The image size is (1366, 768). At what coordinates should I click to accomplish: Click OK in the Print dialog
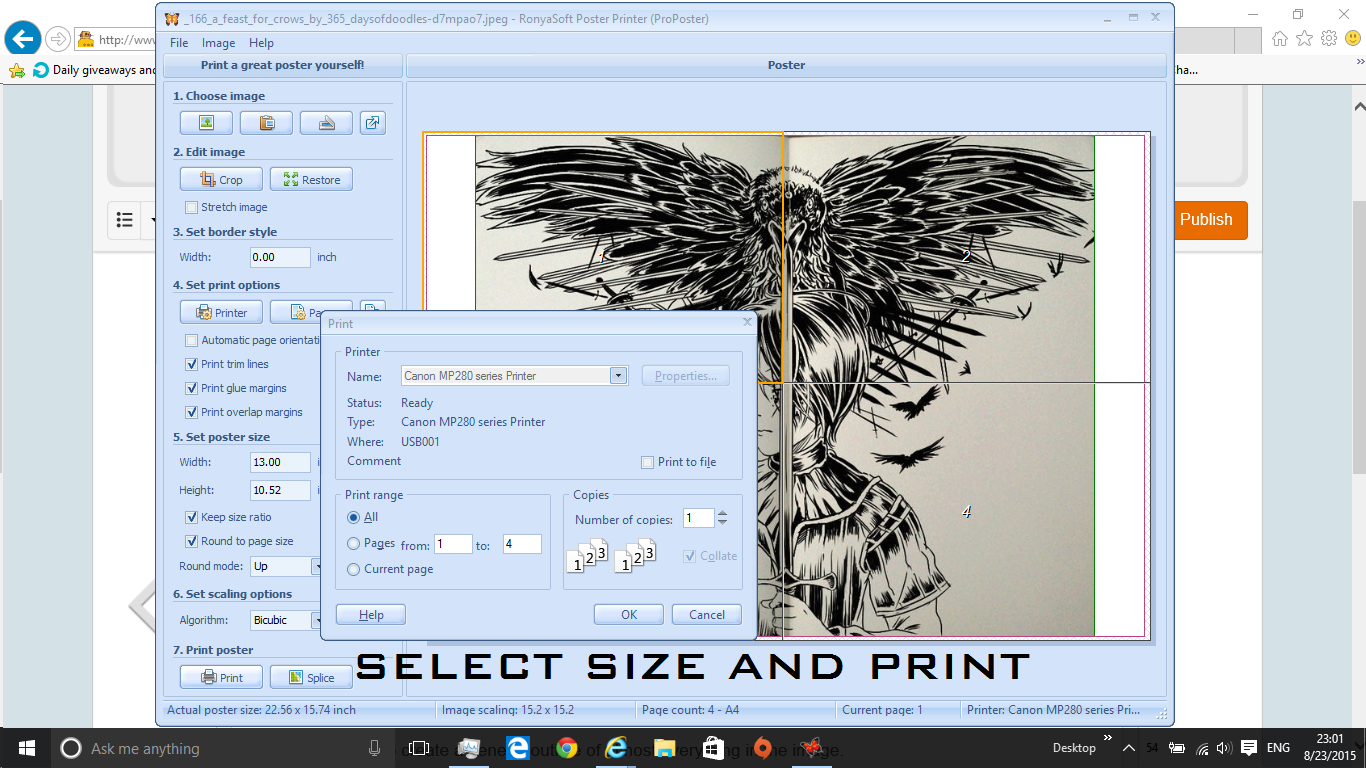click(x=629, y=614)
